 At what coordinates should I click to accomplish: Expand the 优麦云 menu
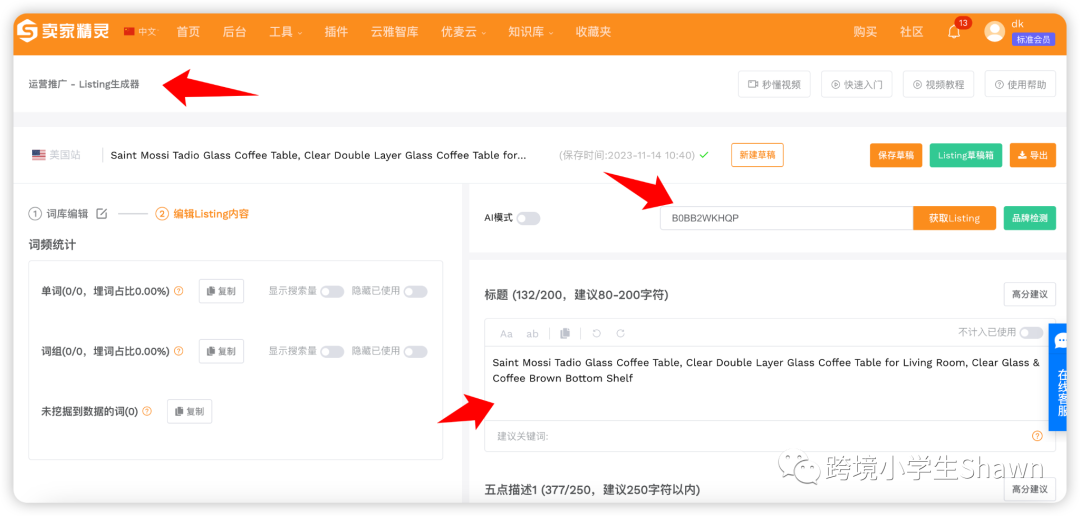(x=464, y=32)
